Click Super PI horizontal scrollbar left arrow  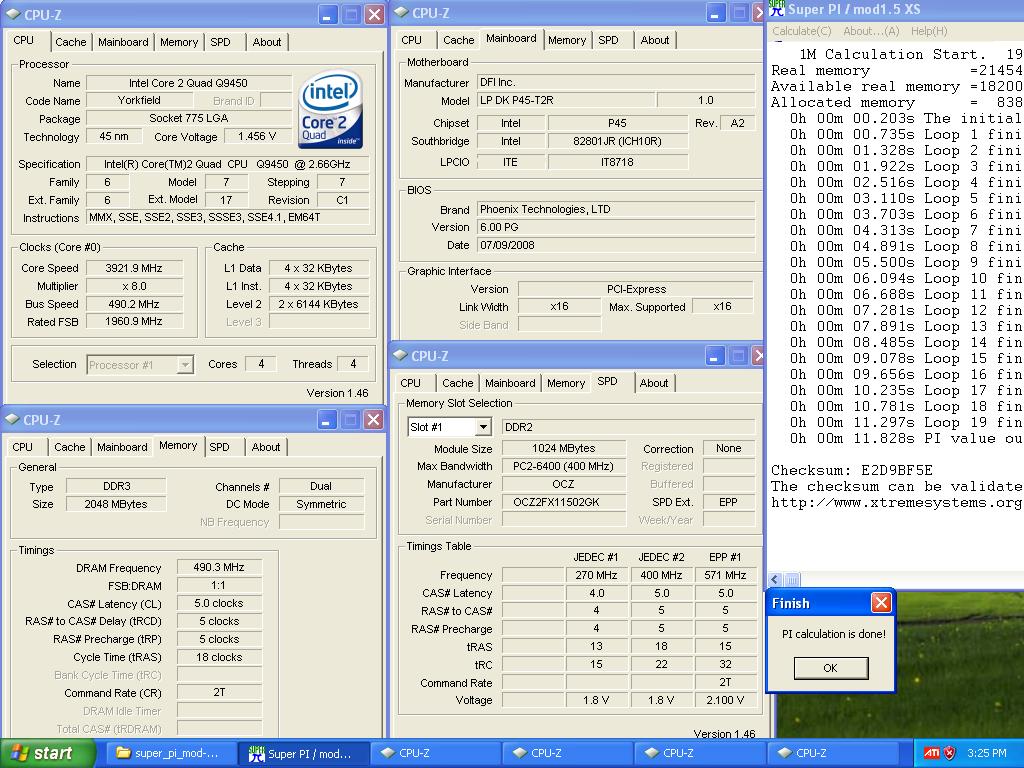click(775, 579)
